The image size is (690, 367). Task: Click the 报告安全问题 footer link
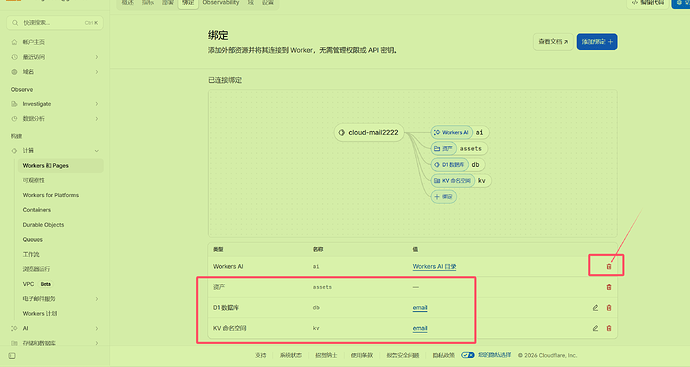[x=403, y=355]
